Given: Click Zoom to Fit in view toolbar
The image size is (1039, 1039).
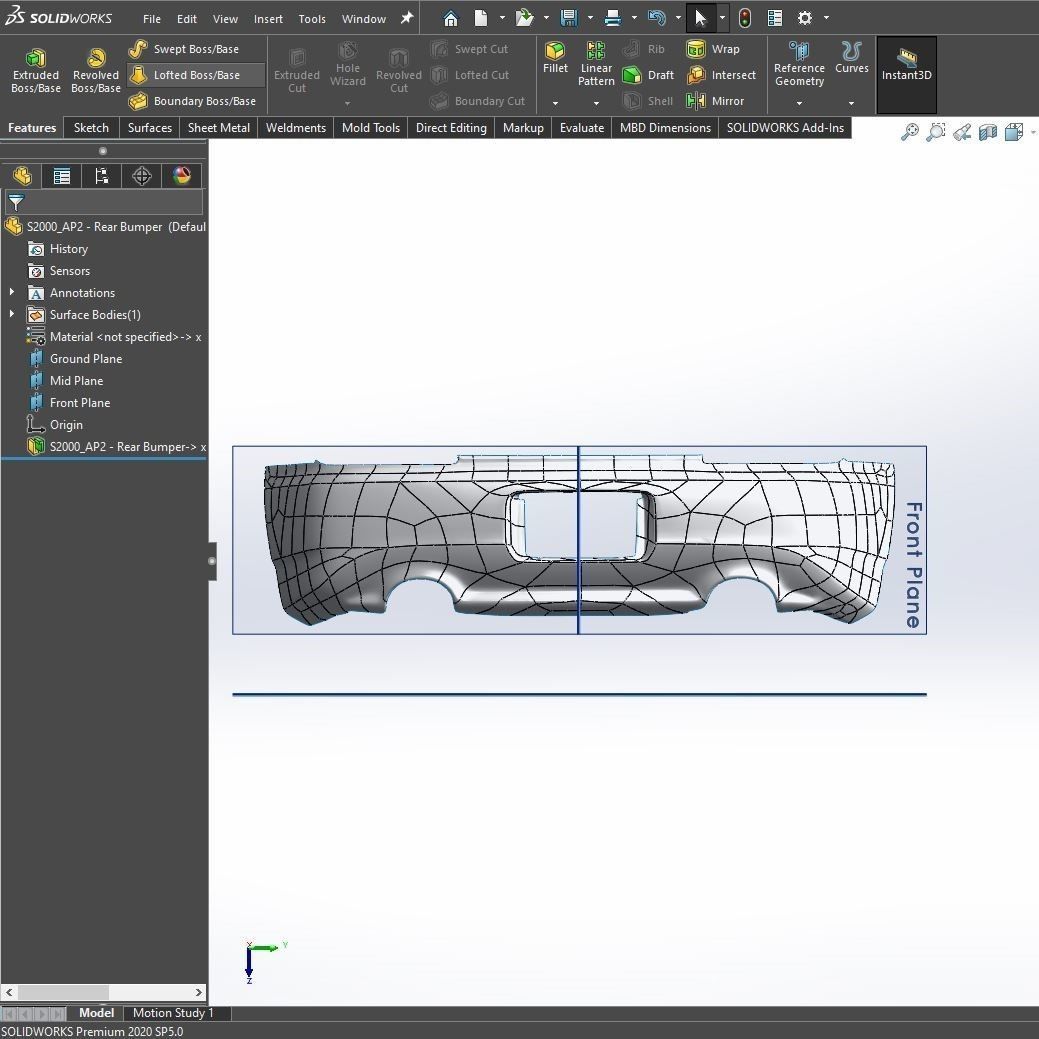Looking at the screenshot, I should pyautogui.click(x=910, y=132).
